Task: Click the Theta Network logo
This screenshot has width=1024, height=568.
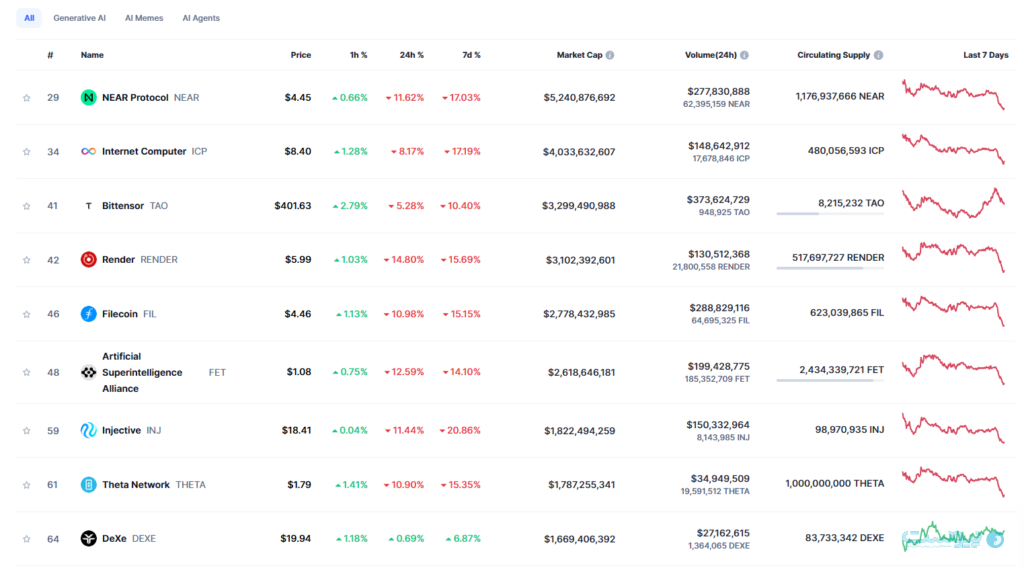Action: tap(88, 484)
